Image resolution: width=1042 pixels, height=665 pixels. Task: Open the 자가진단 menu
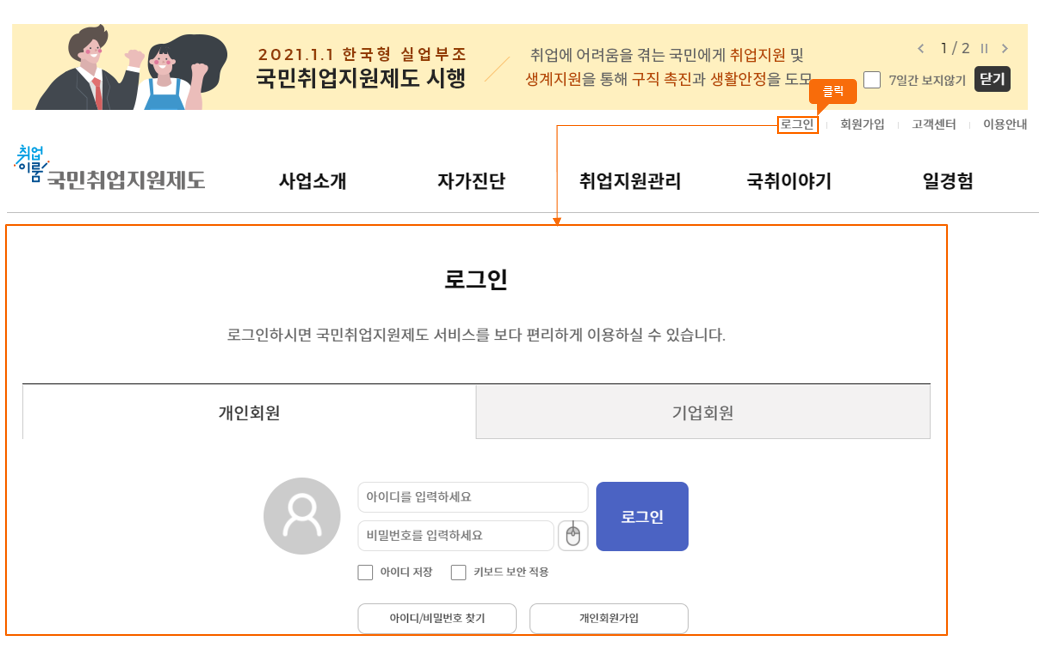tap(471, 181)
